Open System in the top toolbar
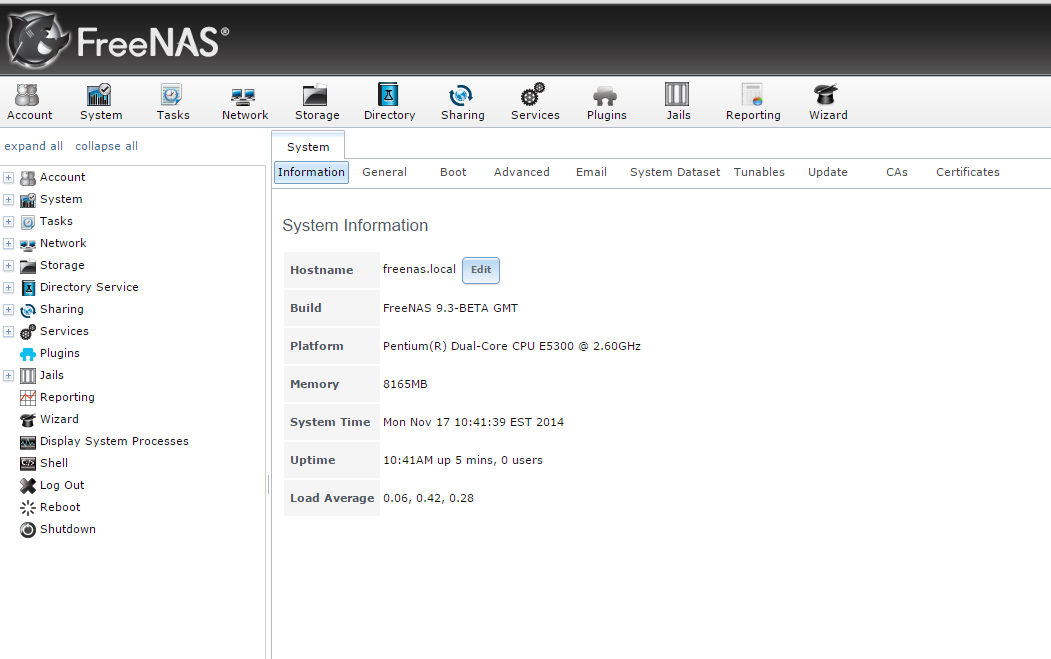 click(101, 102)
